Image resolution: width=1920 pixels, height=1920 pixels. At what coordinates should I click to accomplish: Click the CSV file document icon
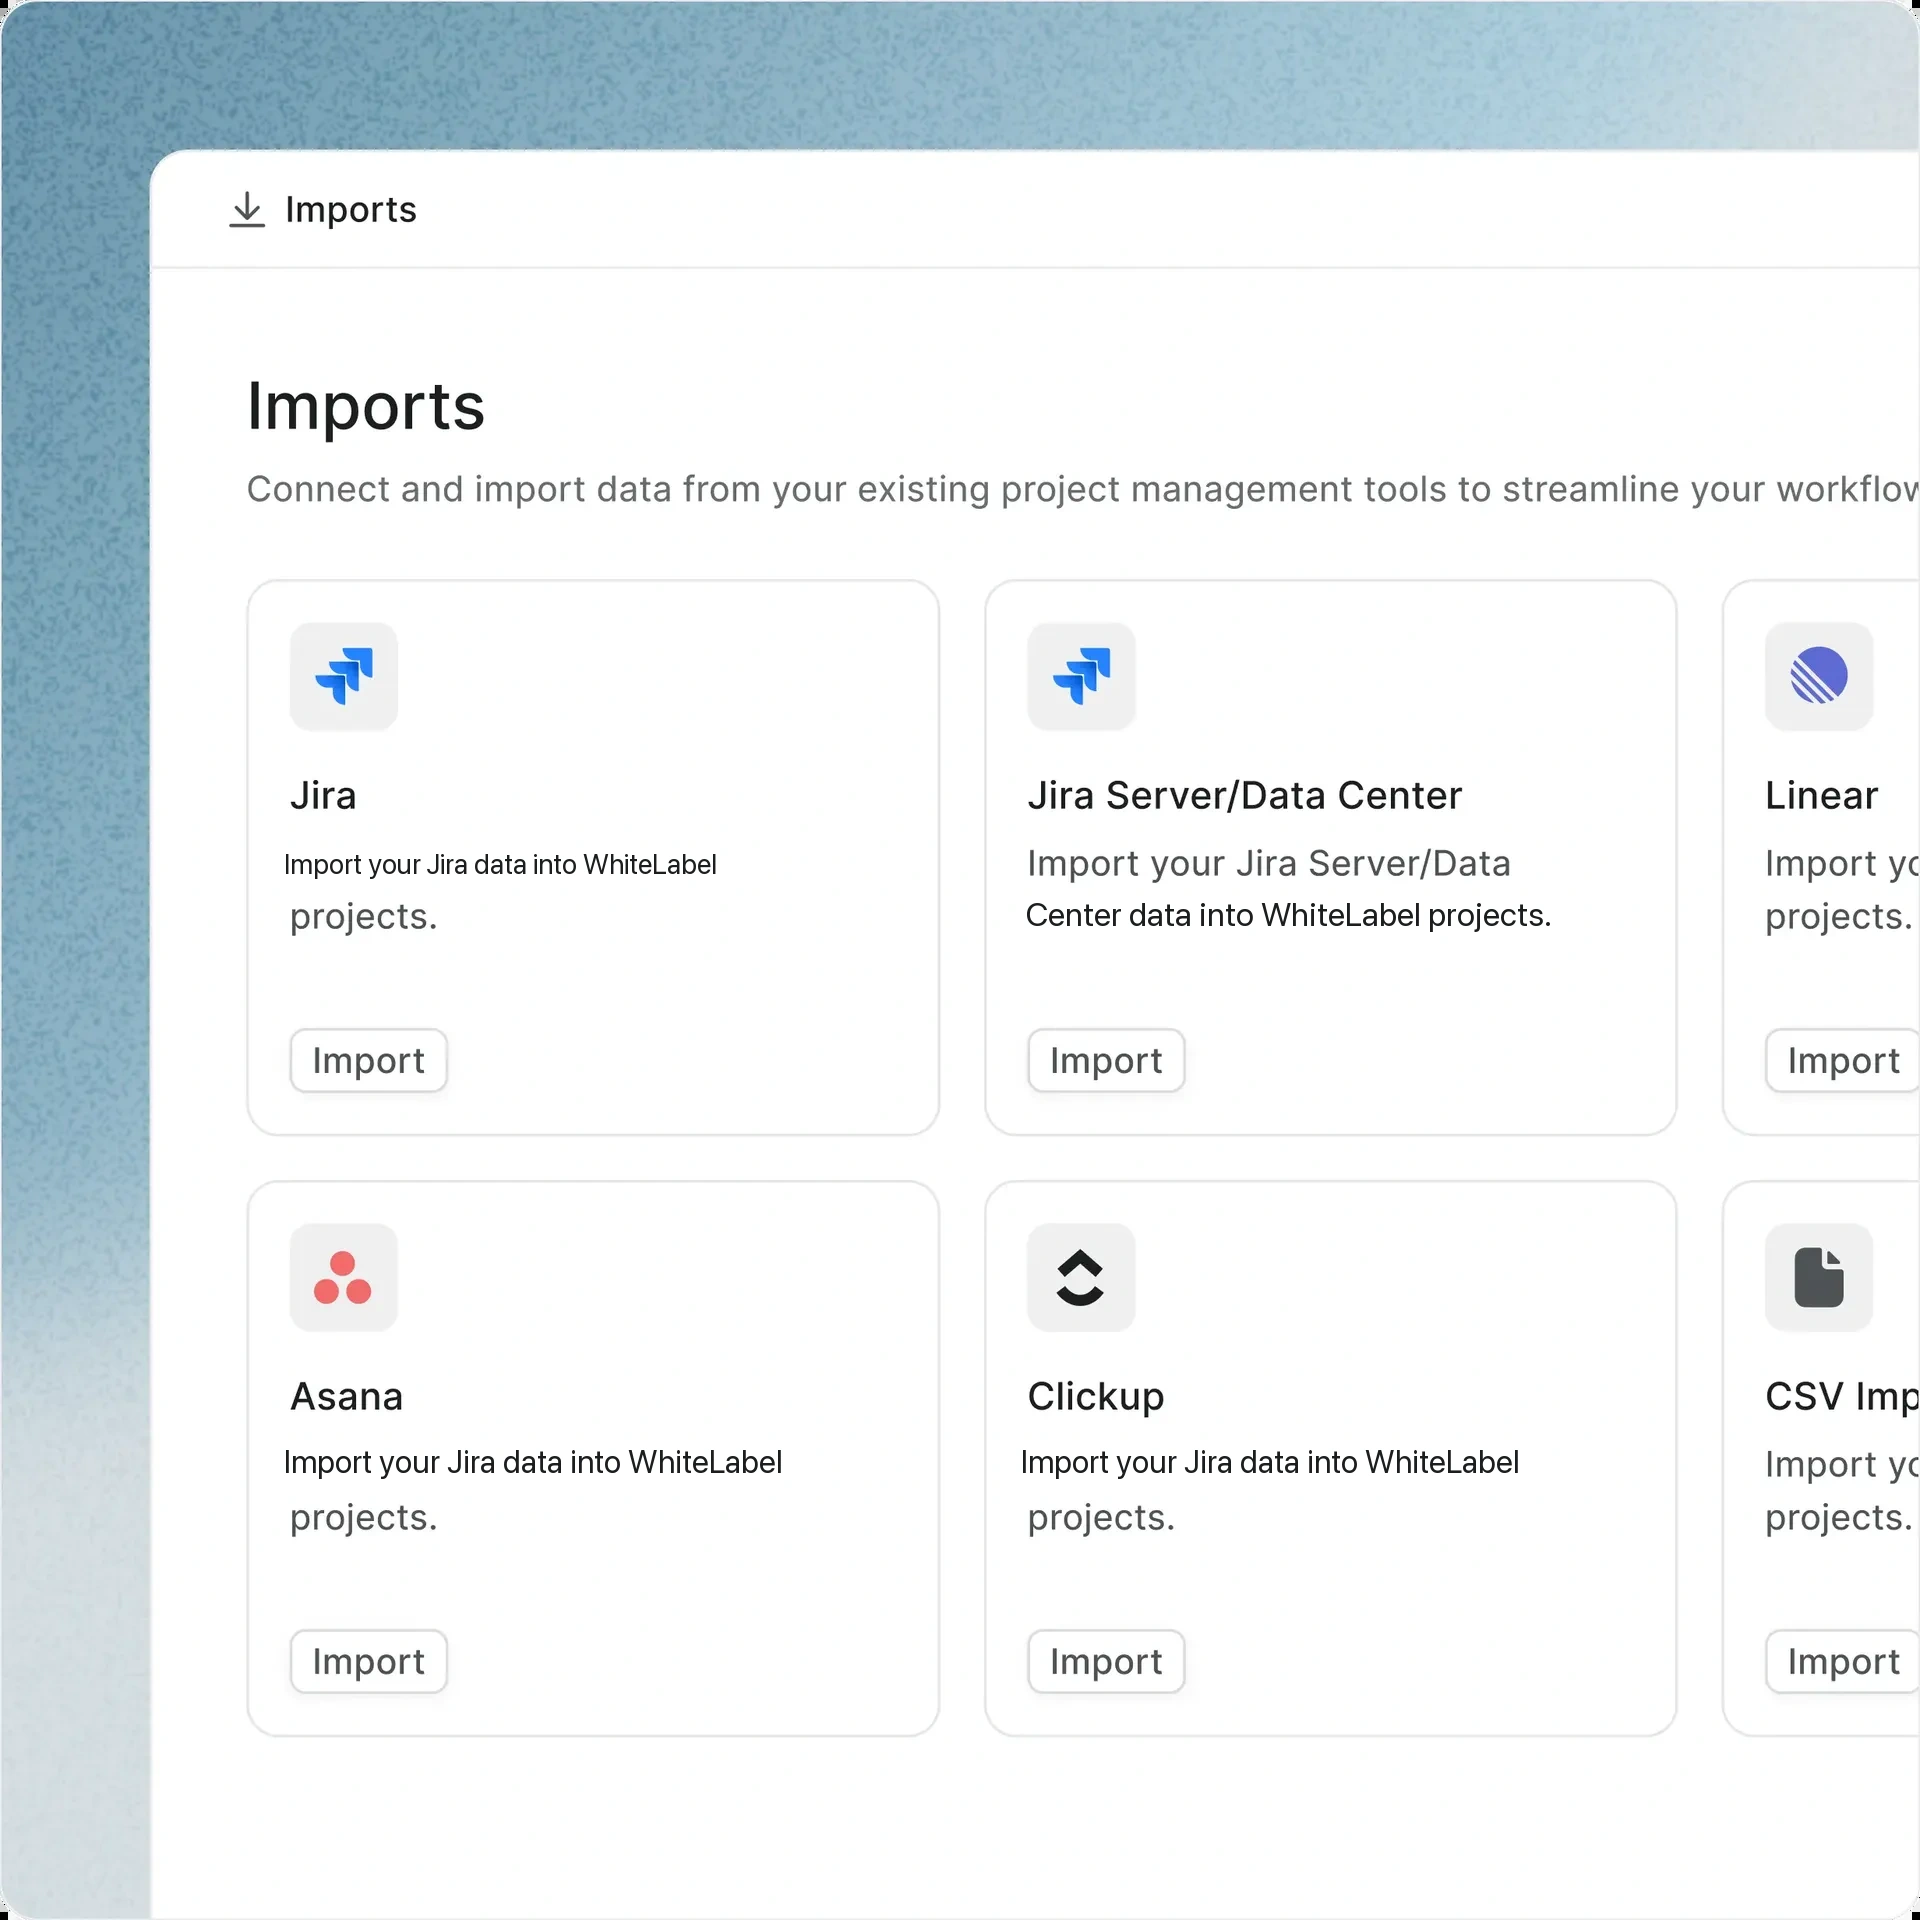[x=1818, y=1277]
